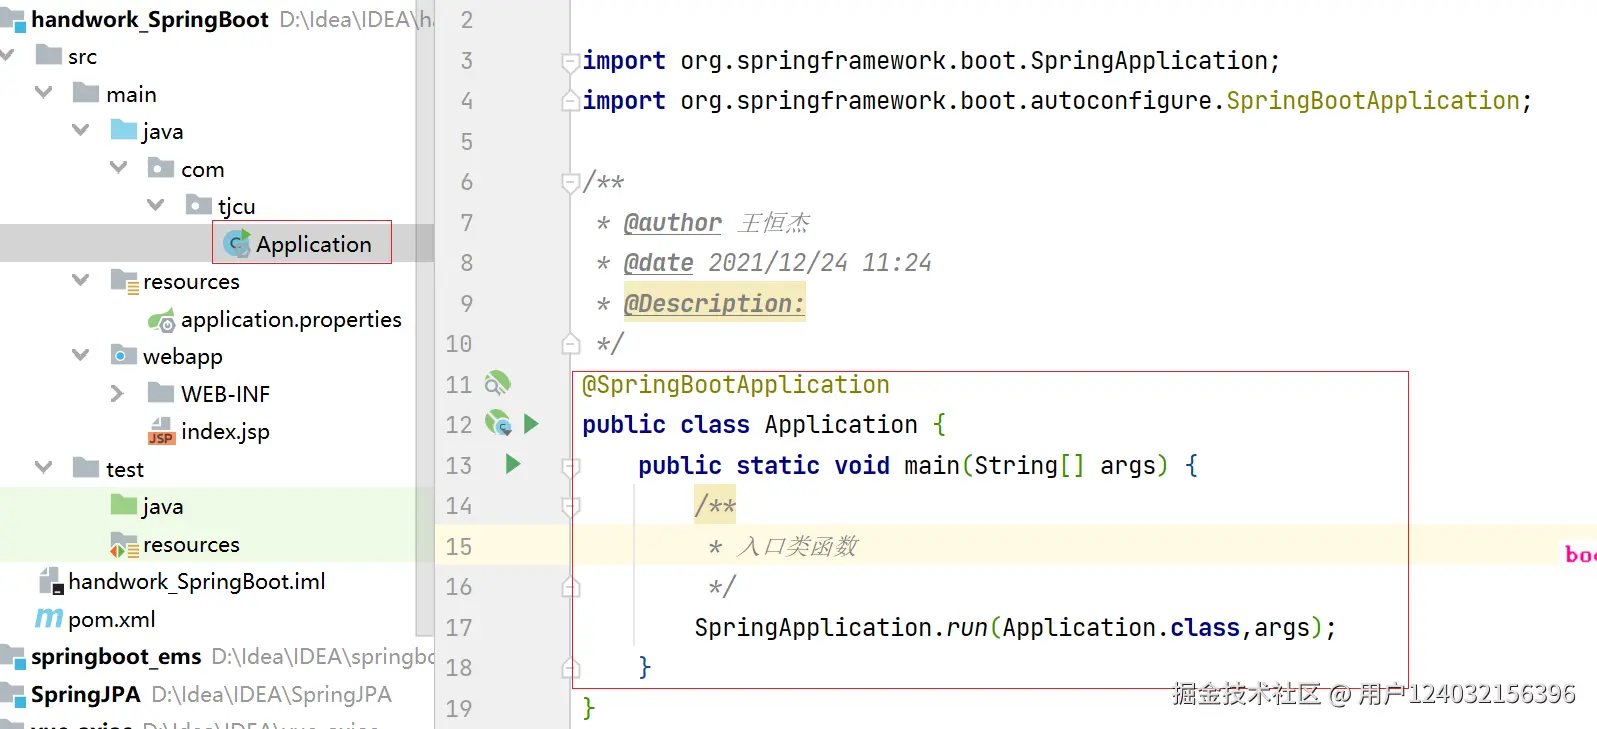Click SpringBootApplication in the import statement
1597x729 pixels.
pos(1373,101)
